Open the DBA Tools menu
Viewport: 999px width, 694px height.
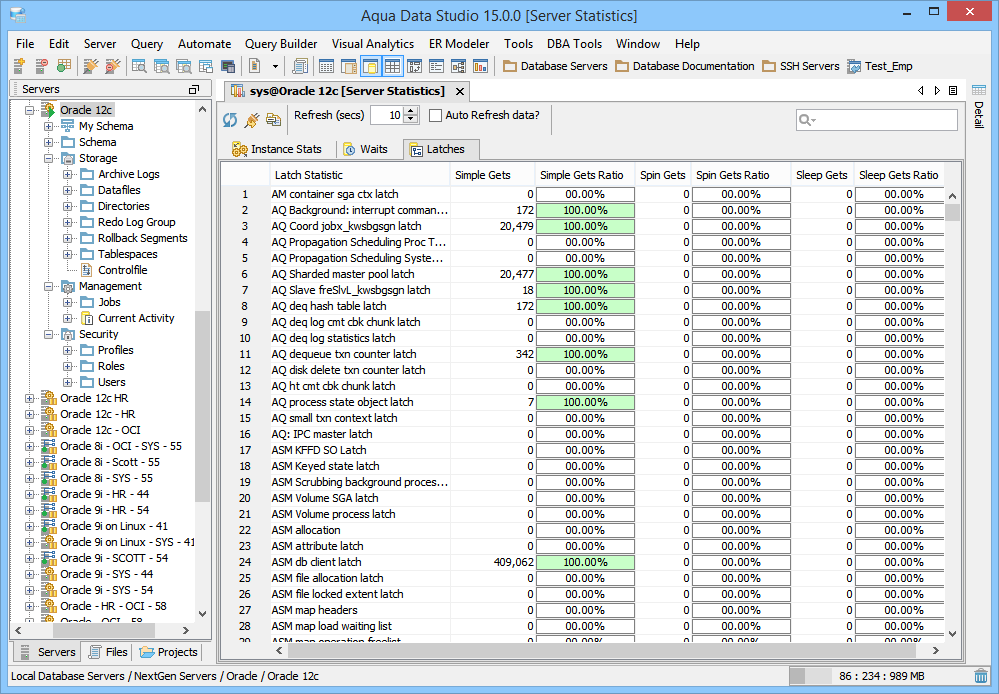coord(574,44)
